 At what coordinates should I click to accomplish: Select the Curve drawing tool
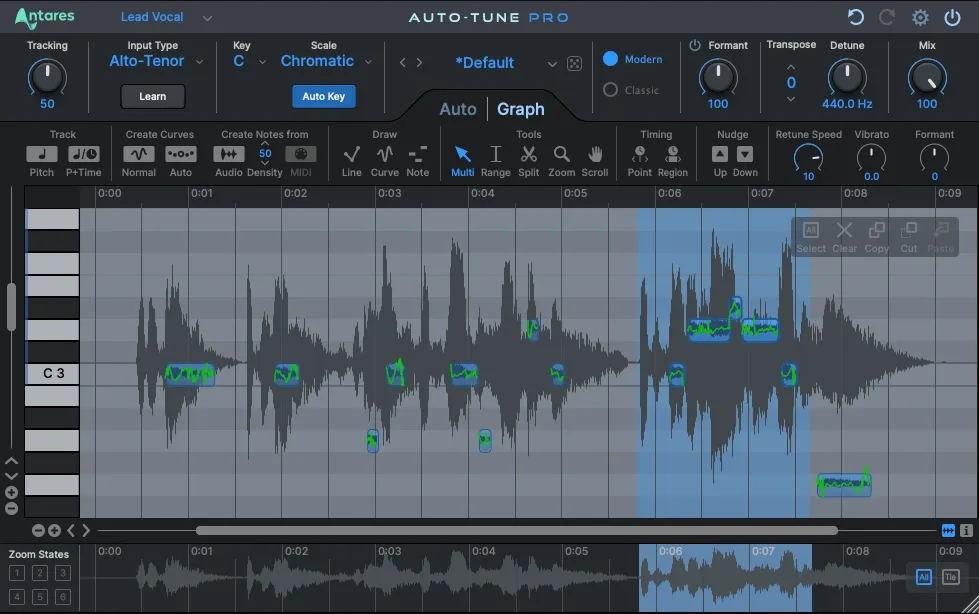pyautogui.click(x=384, y=157)
